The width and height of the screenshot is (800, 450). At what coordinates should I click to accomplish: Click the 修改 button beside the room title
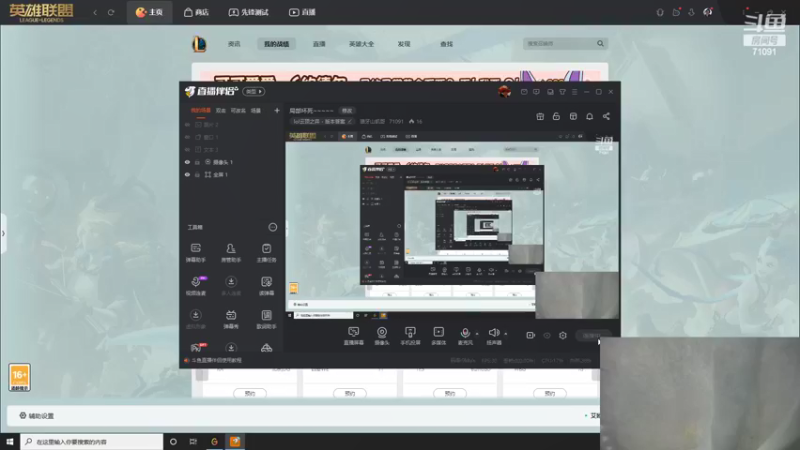tap(347, 111)
